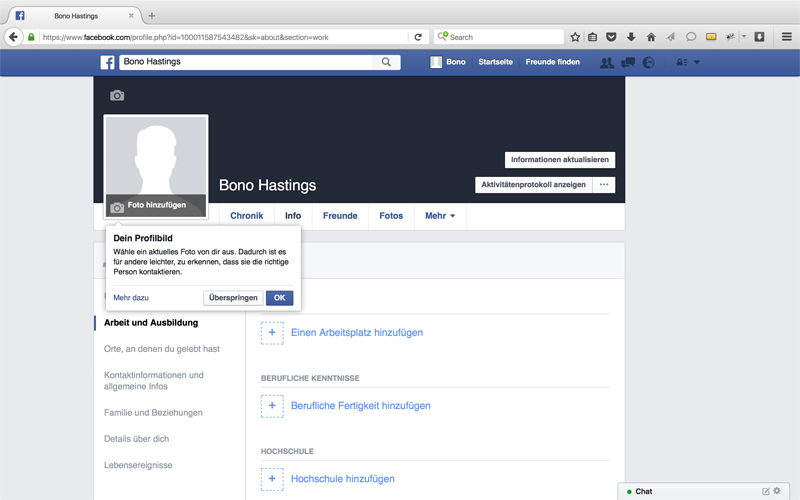Click plus box beside Hochschule hinzufügen
Viewport: 800px width, 500px height.
[x=272, y=479]
